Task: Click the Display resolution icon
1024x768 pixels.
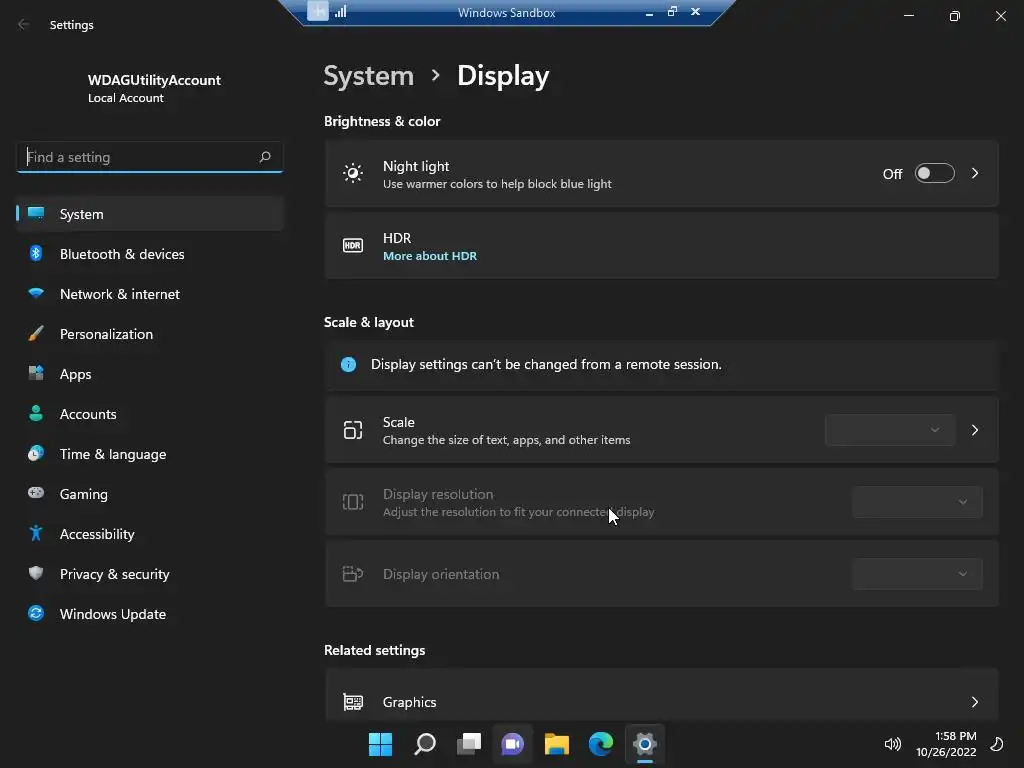Action: [353, 502]
